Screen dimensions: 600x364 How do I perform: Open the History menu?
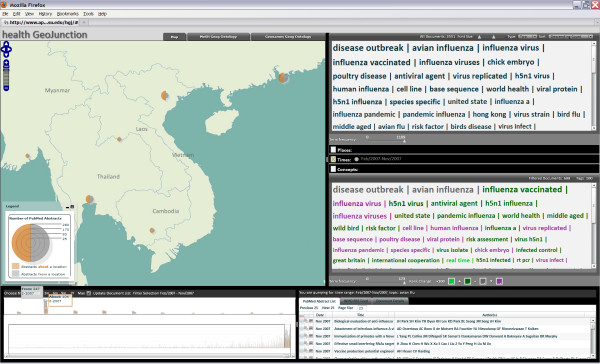tap(45, 14)
